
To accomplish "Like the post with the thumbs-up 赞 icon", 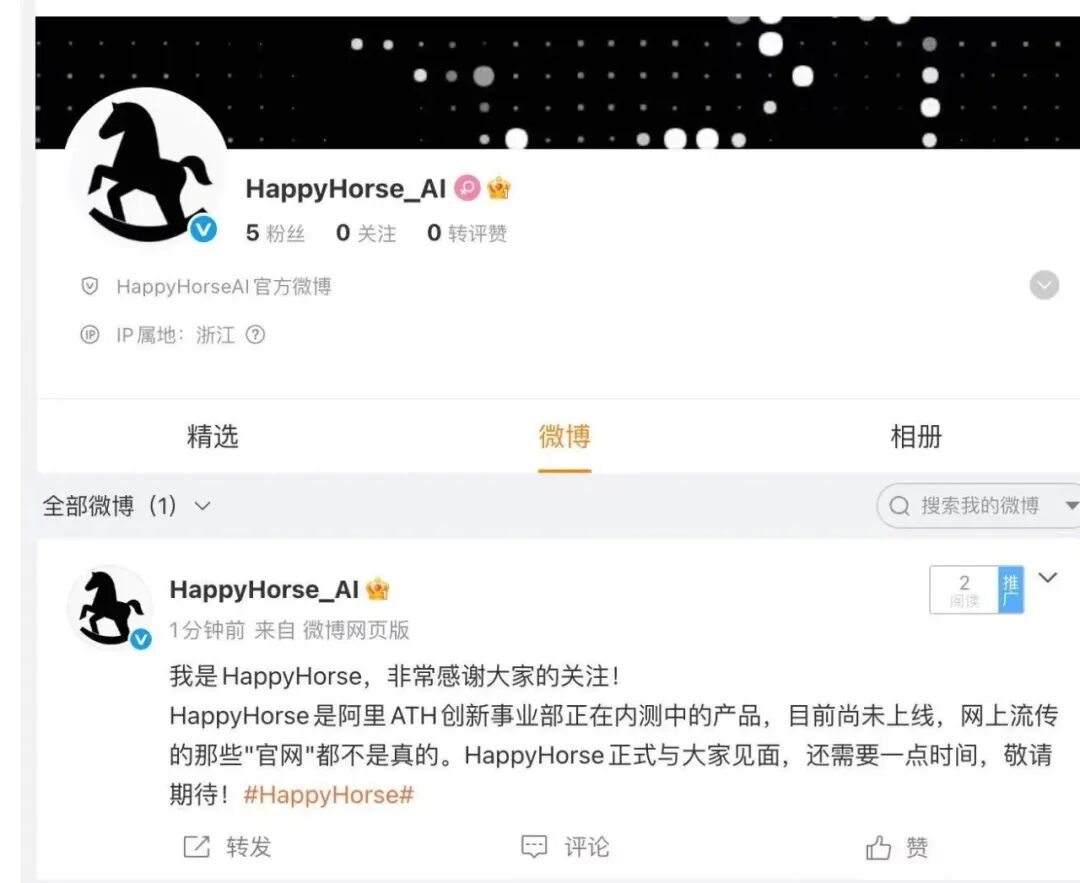I will tap(878, 847).
